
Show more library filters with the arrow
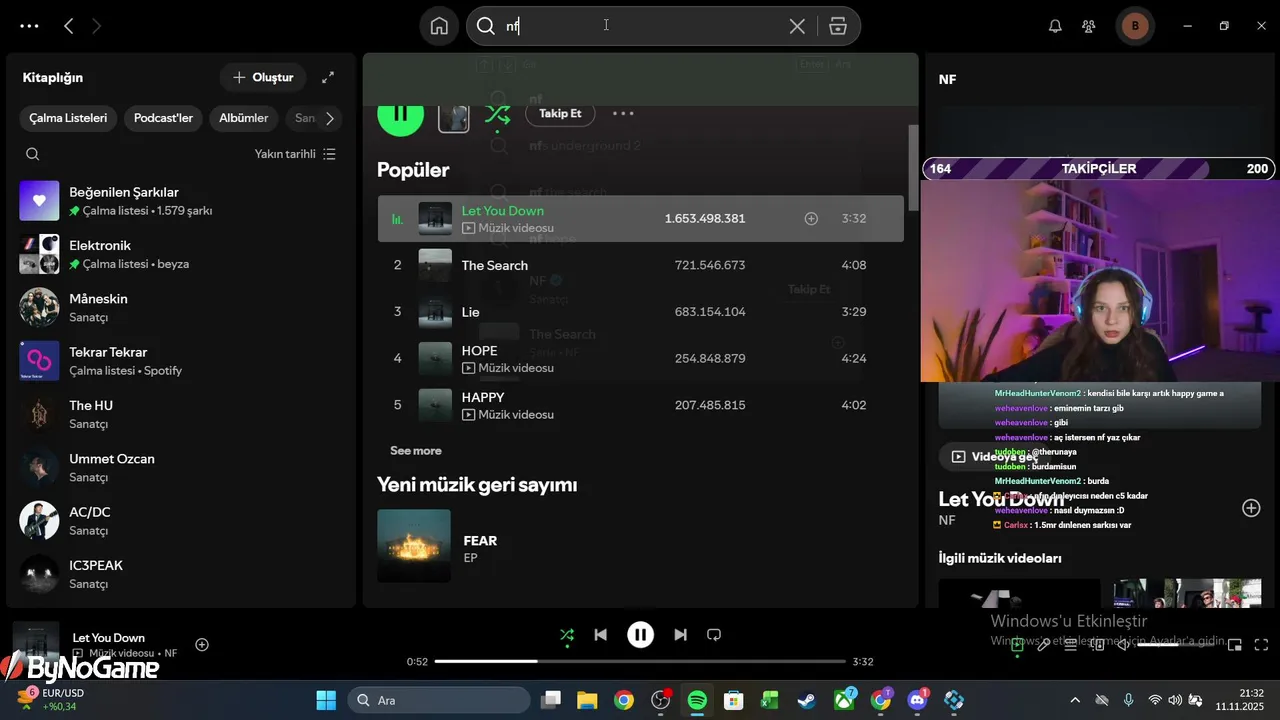(x=329, y=118)
